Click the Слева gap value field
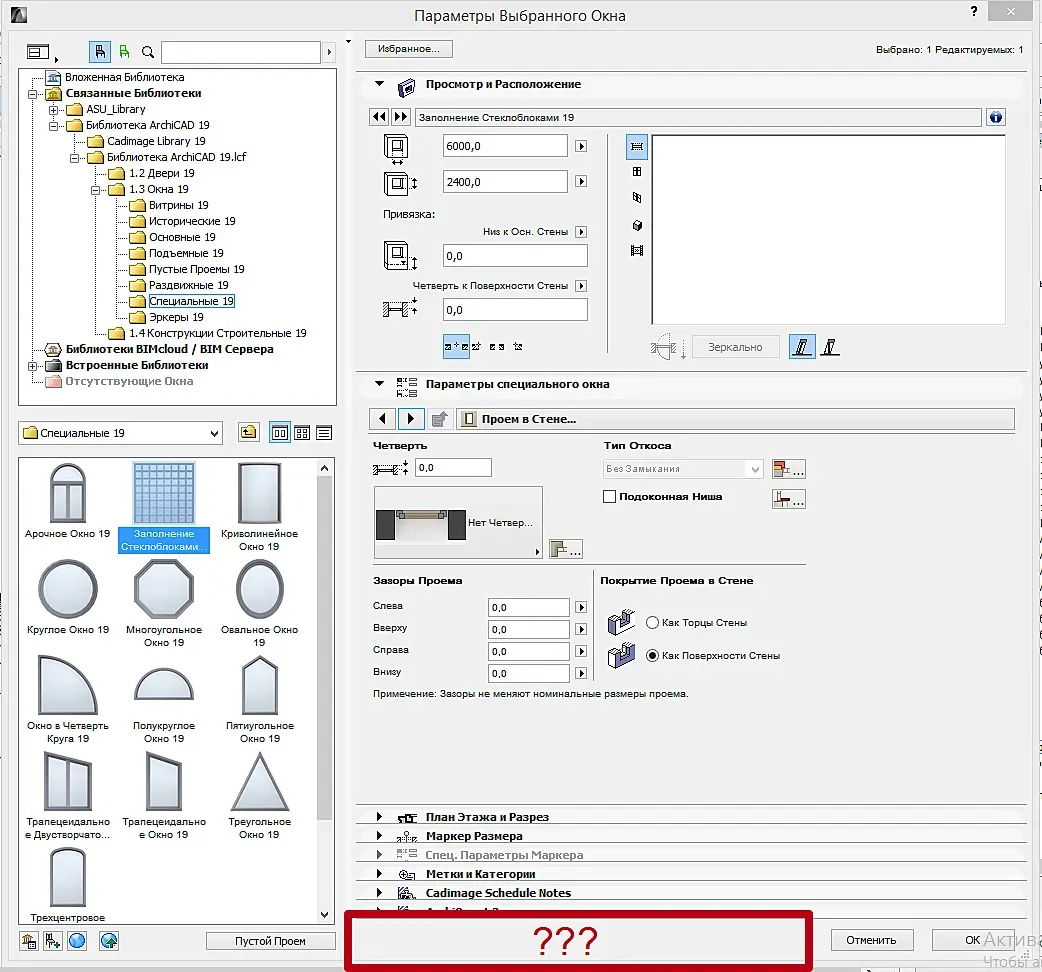This screenshot has height=972, width=1042. pyautogui.click(x=528, y=607)
